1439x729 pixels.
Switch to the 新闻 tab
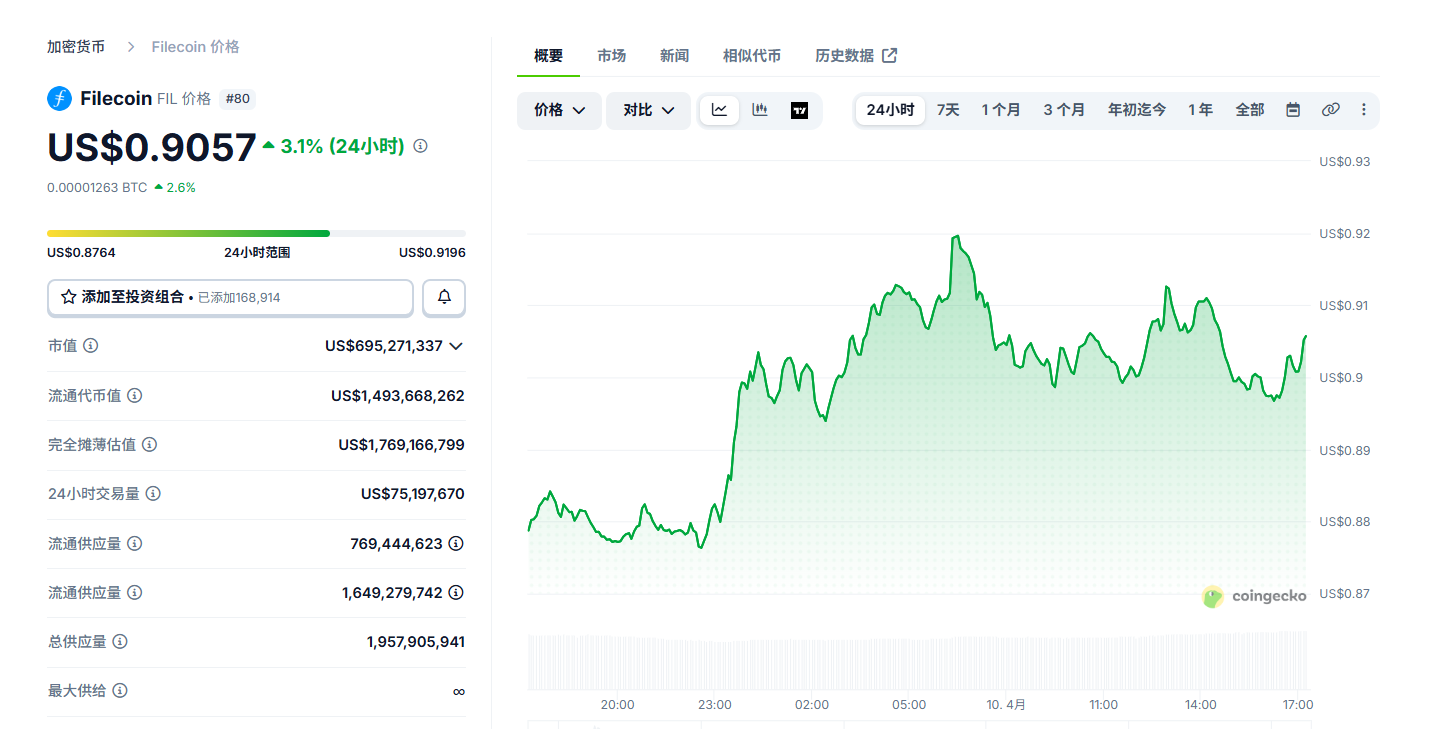point(674,56)
